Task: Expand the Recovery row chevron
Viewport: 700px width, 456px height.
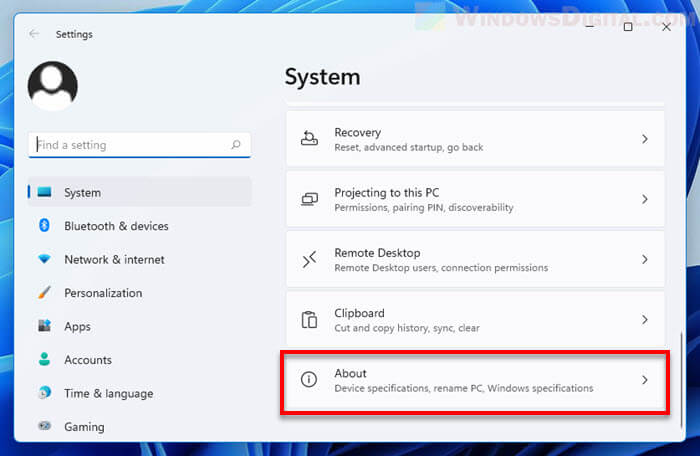Action: [x=645, y=139]
